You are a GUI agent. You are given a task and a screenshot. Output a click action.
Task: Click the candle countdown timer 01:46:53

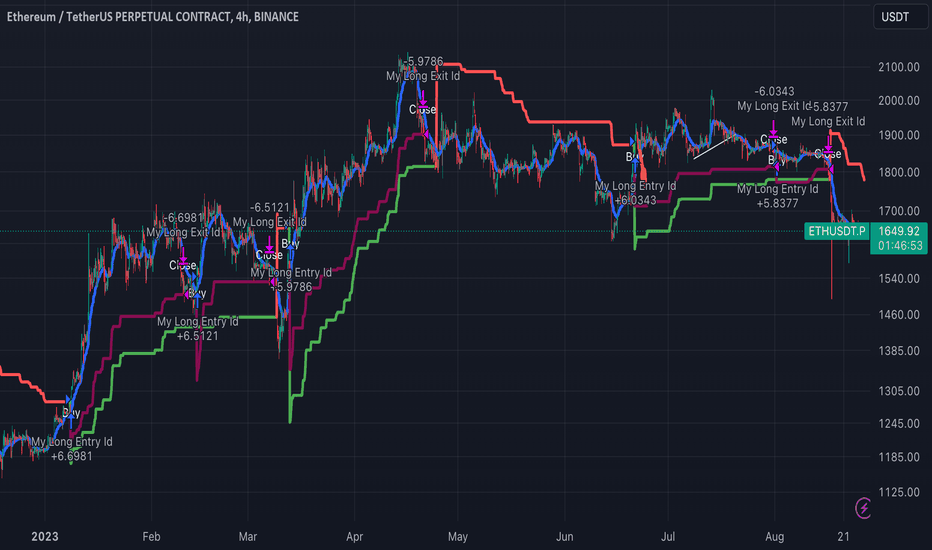(x=900, y=246)
